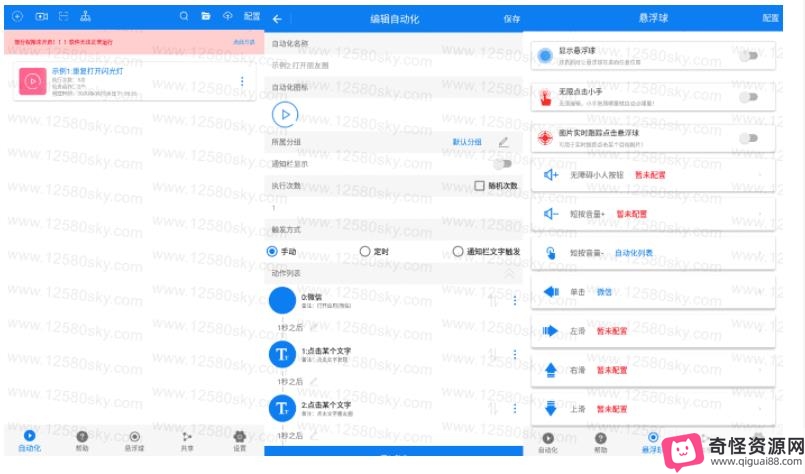Open 自动化列表 for 短按音量-
The height and width of the screenshot is (474, 805).
click(x=634, y=253)
